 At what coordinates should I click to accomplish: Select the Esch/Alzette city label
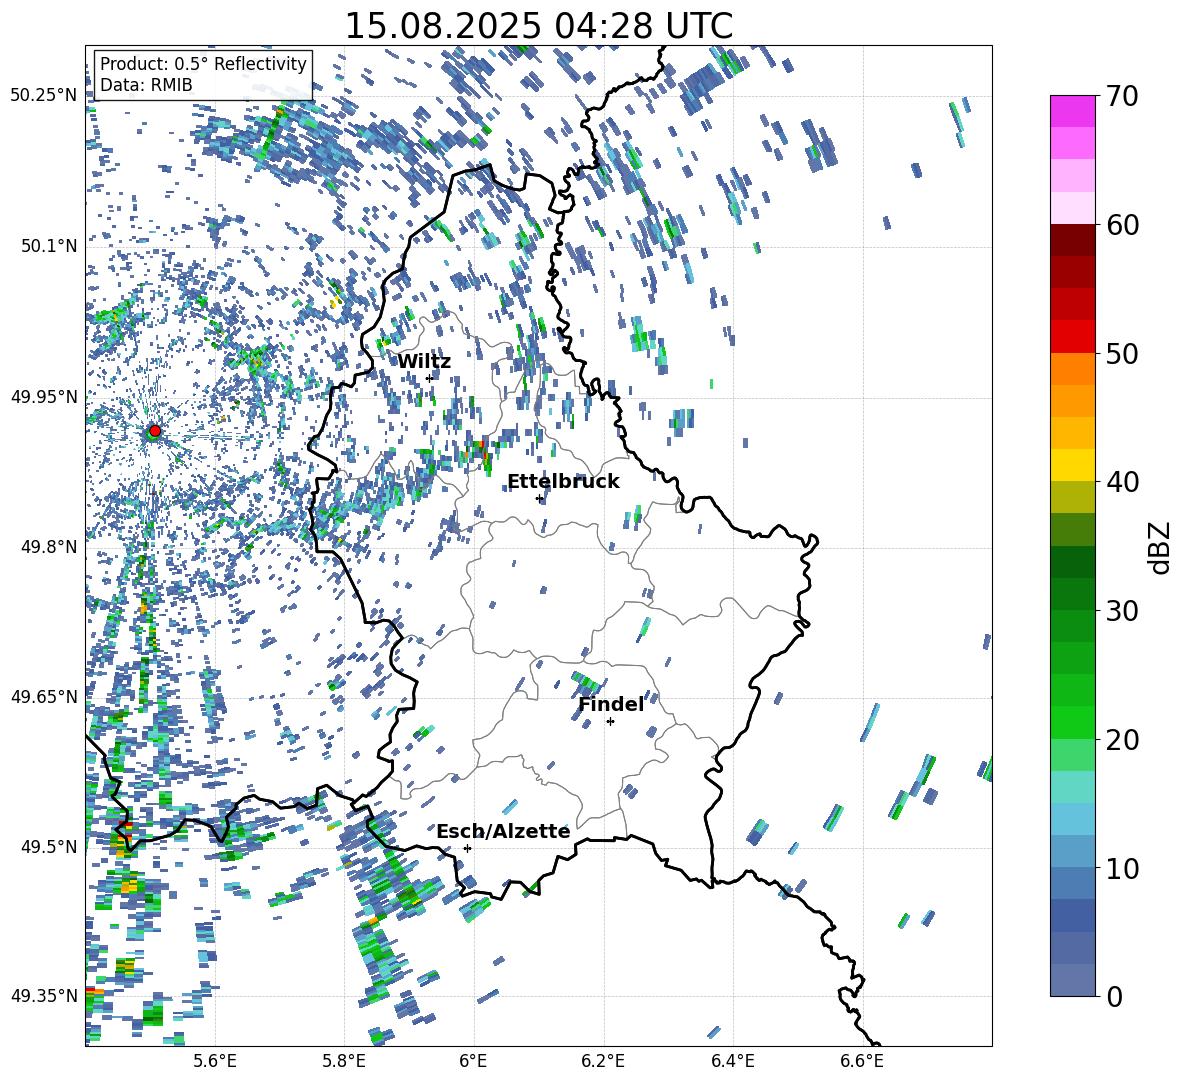(x=503, y=831)
